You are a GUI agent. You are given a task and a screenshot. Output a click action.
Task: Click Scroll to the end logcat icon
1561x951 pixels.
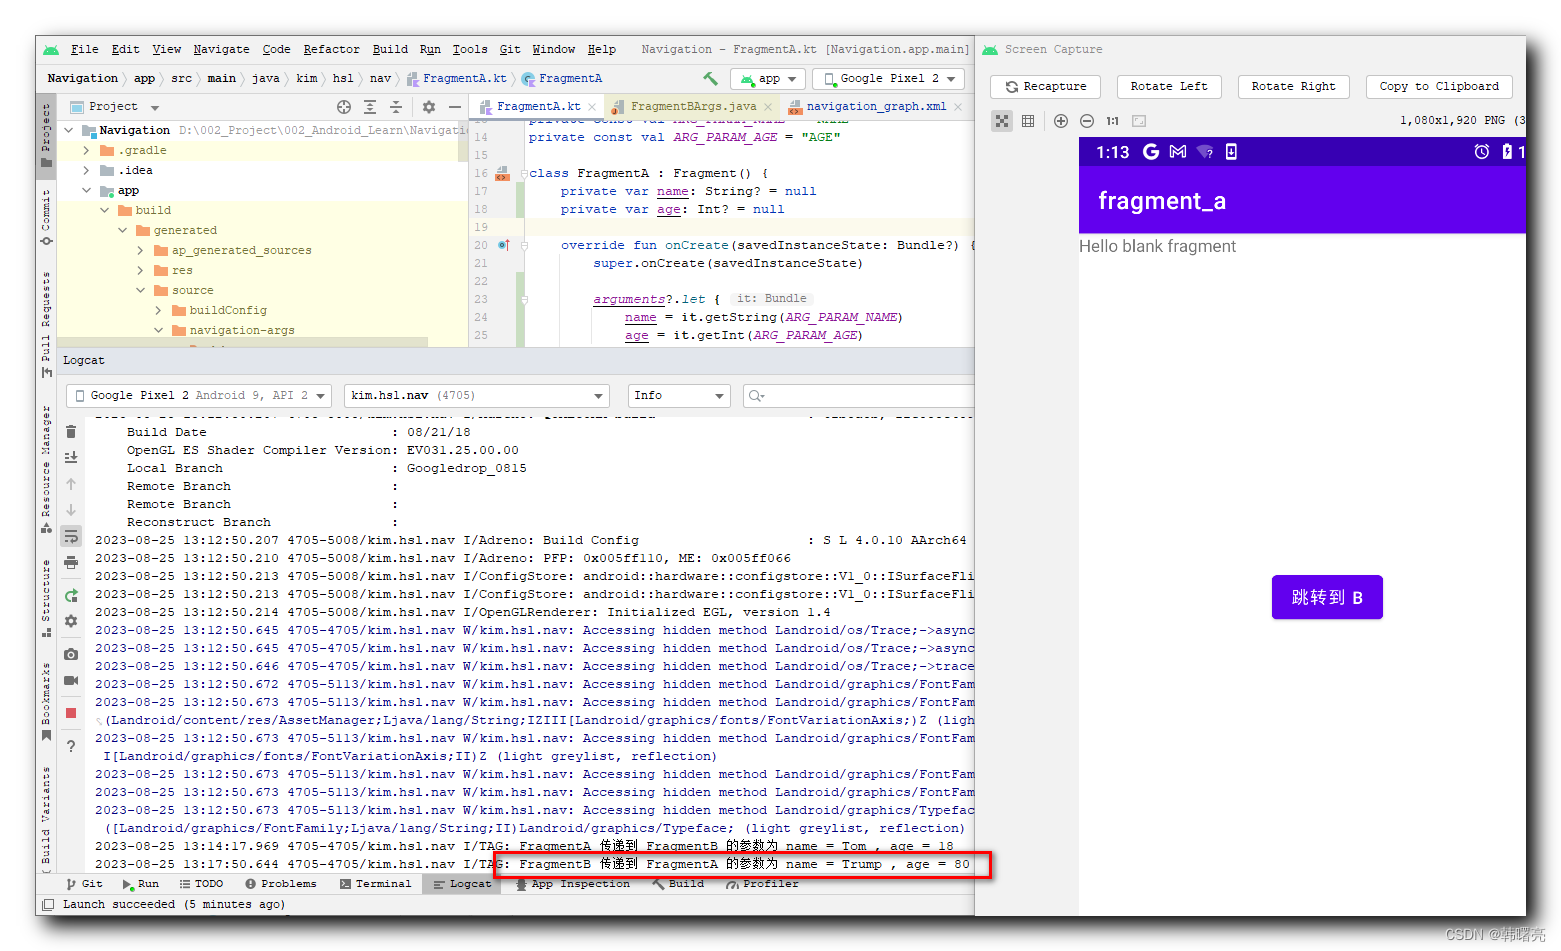tap(71, 457)
